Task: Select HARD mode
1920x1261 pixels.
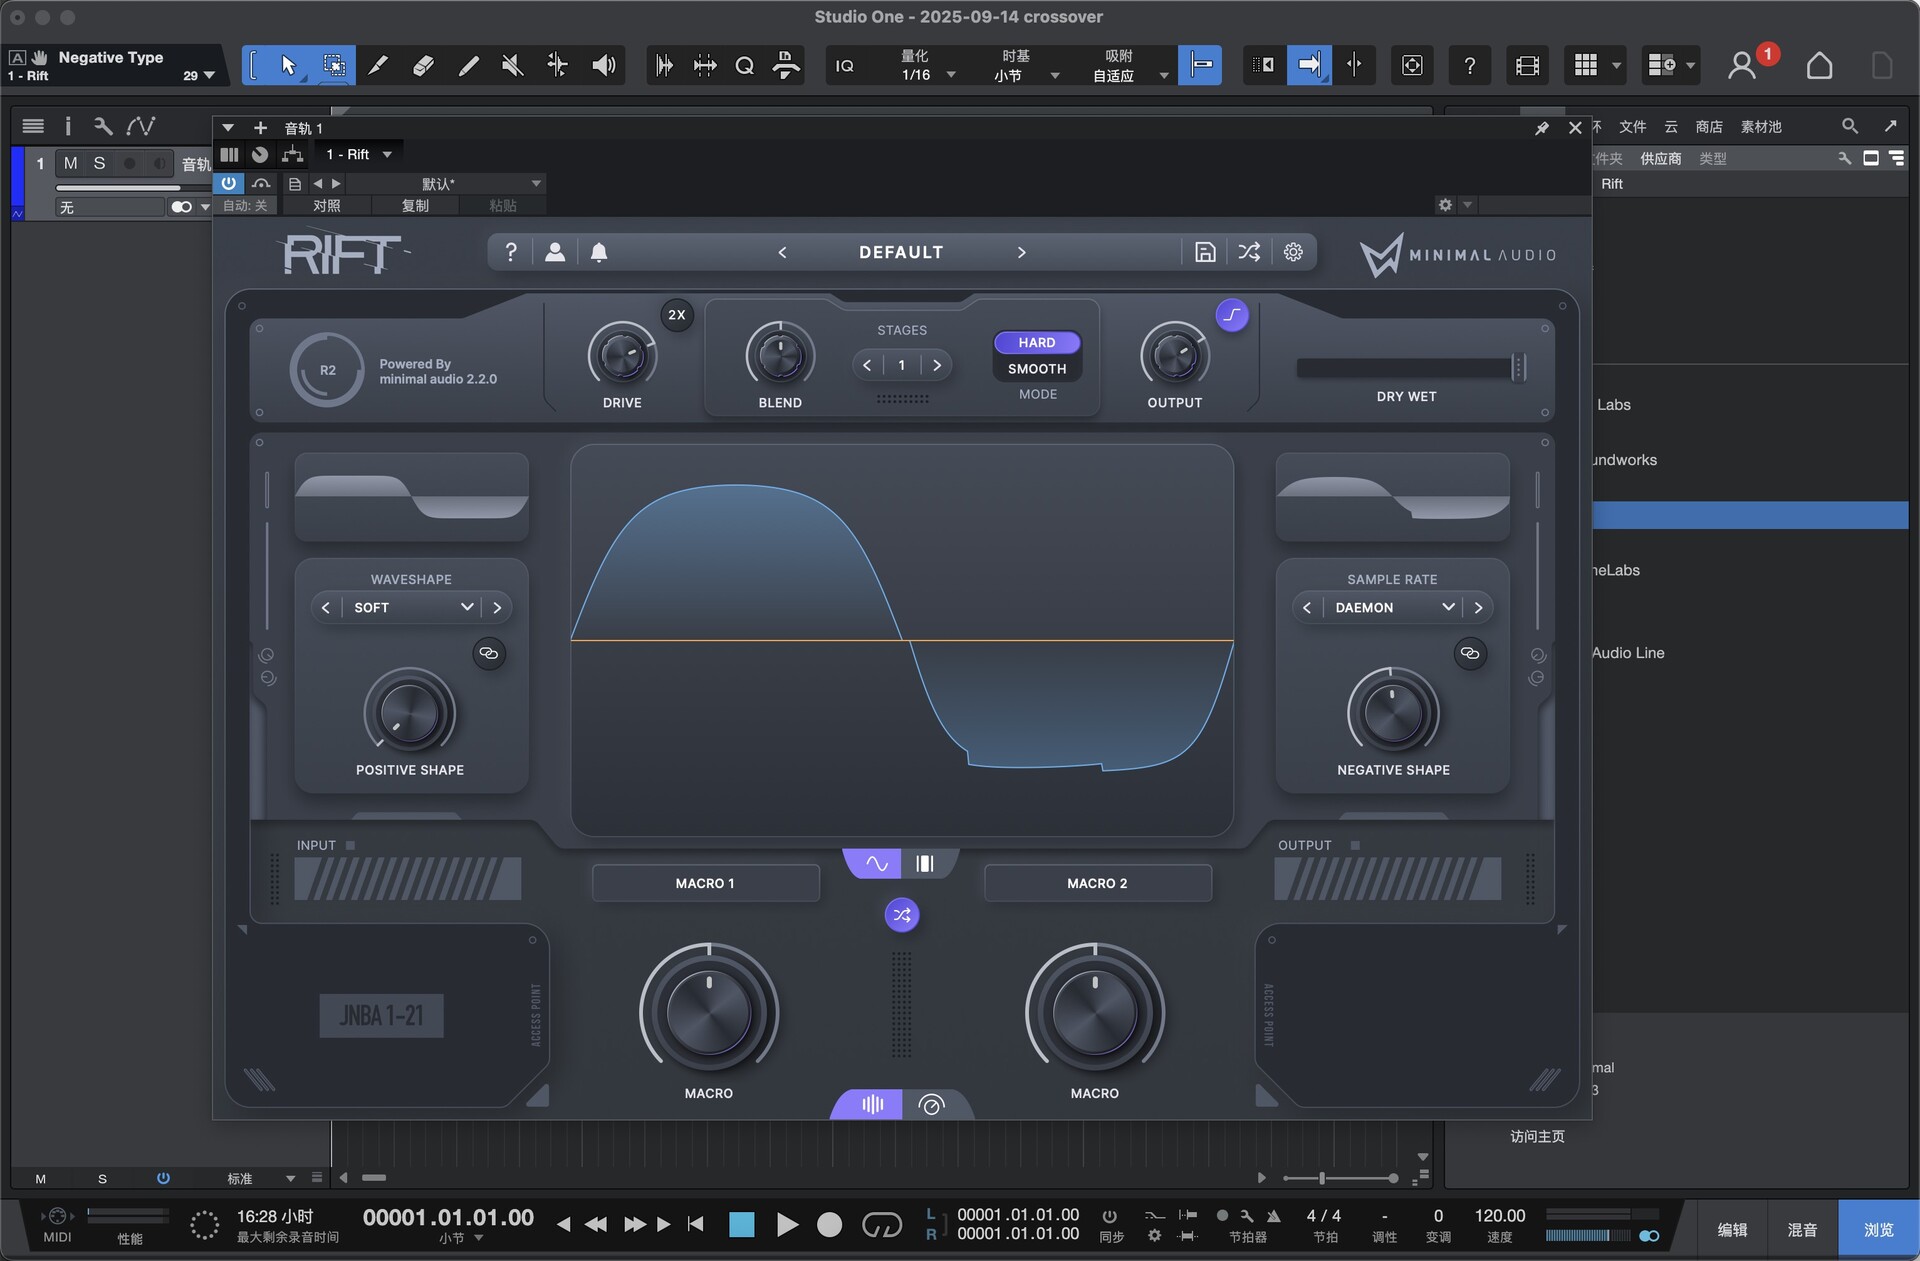Action: click(x=1037, y=342)
